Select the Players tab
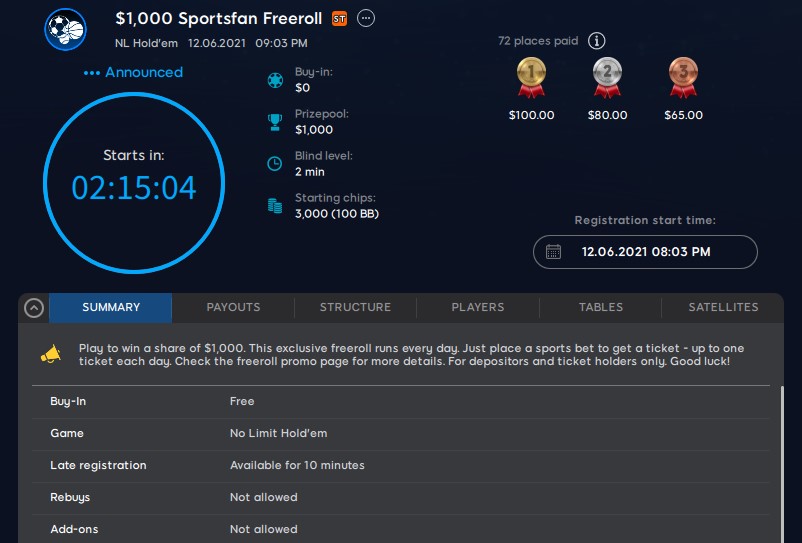Viewport: 802px width, 543px height. (478, 307)
